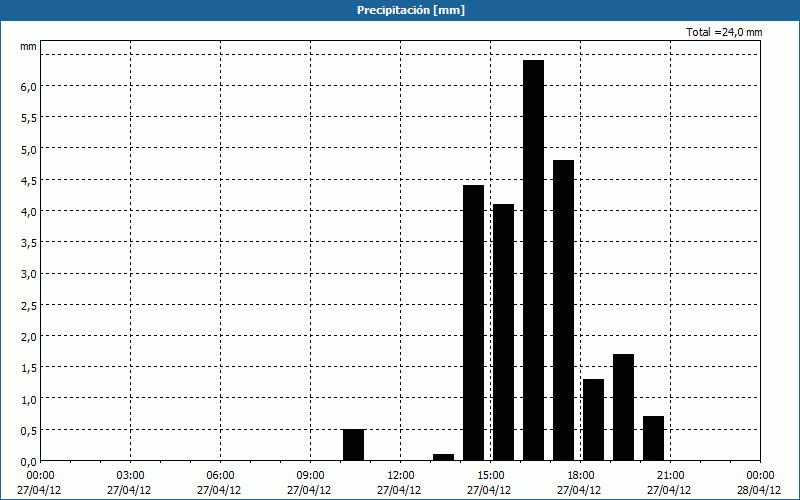Click the 3,5 y-axis label
800x500 pixels.
[29, 242]
